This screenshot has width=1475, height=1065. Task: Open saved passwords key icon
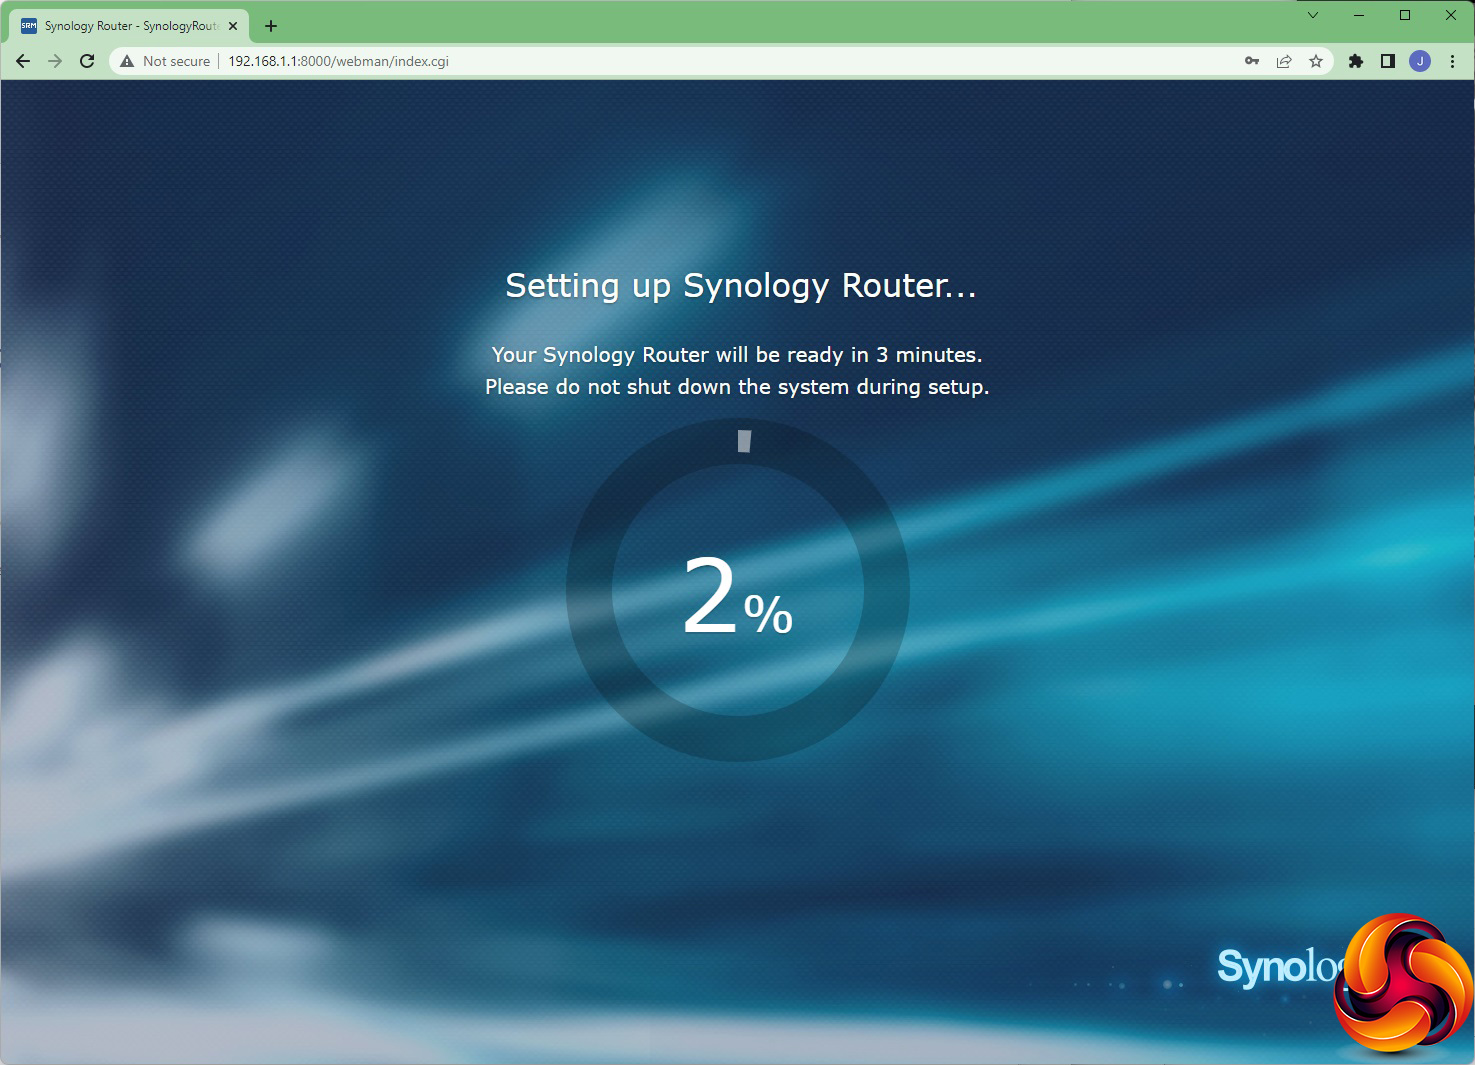click(1252, 61)
